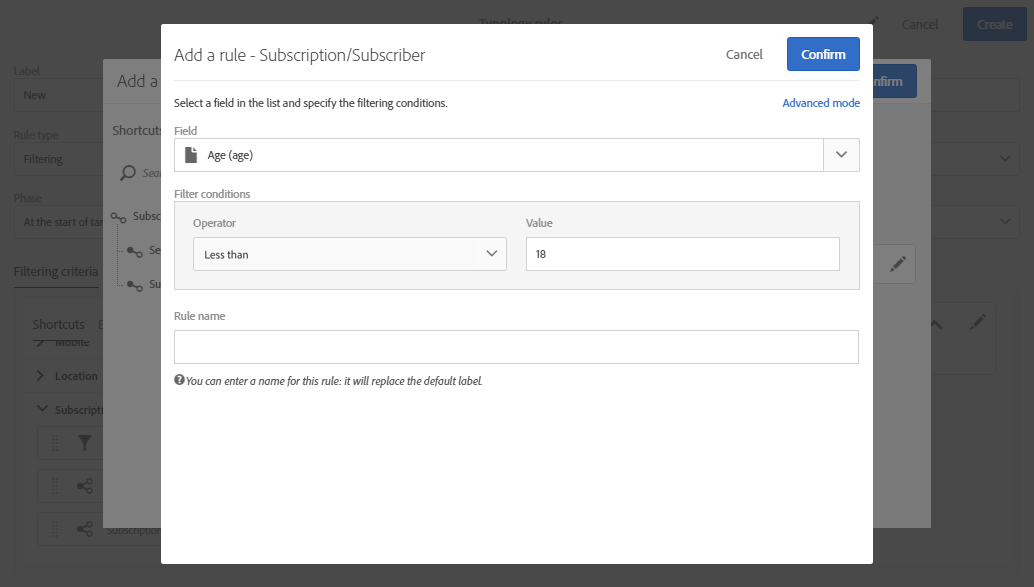Click the document icon in the Age field

(x=191, y=155)
